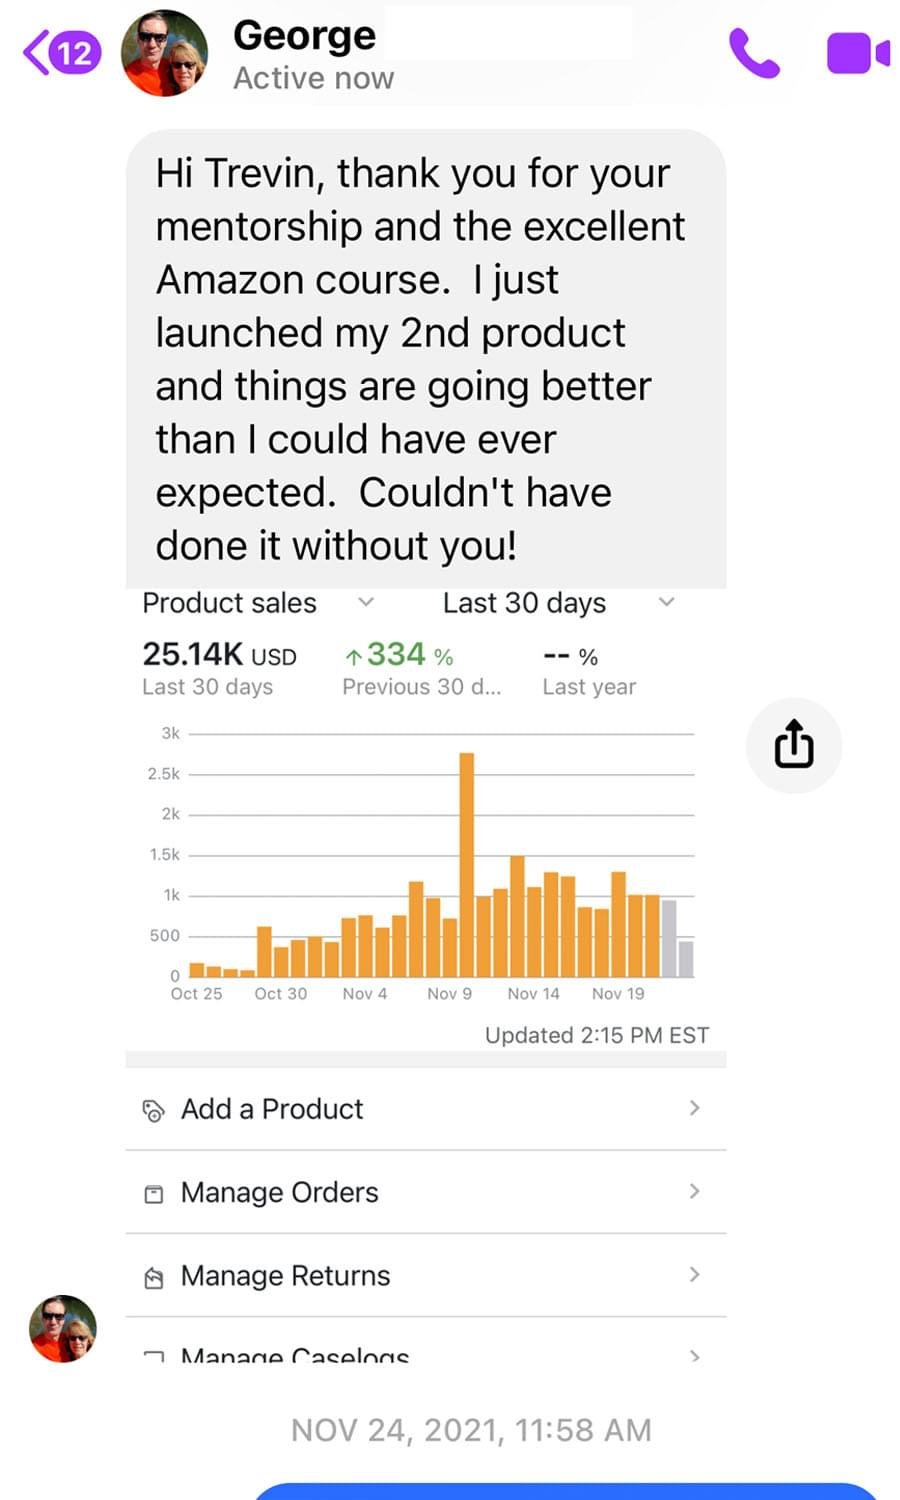
Task: Click the Add a Product tag icon
Action: point(154,1110)
